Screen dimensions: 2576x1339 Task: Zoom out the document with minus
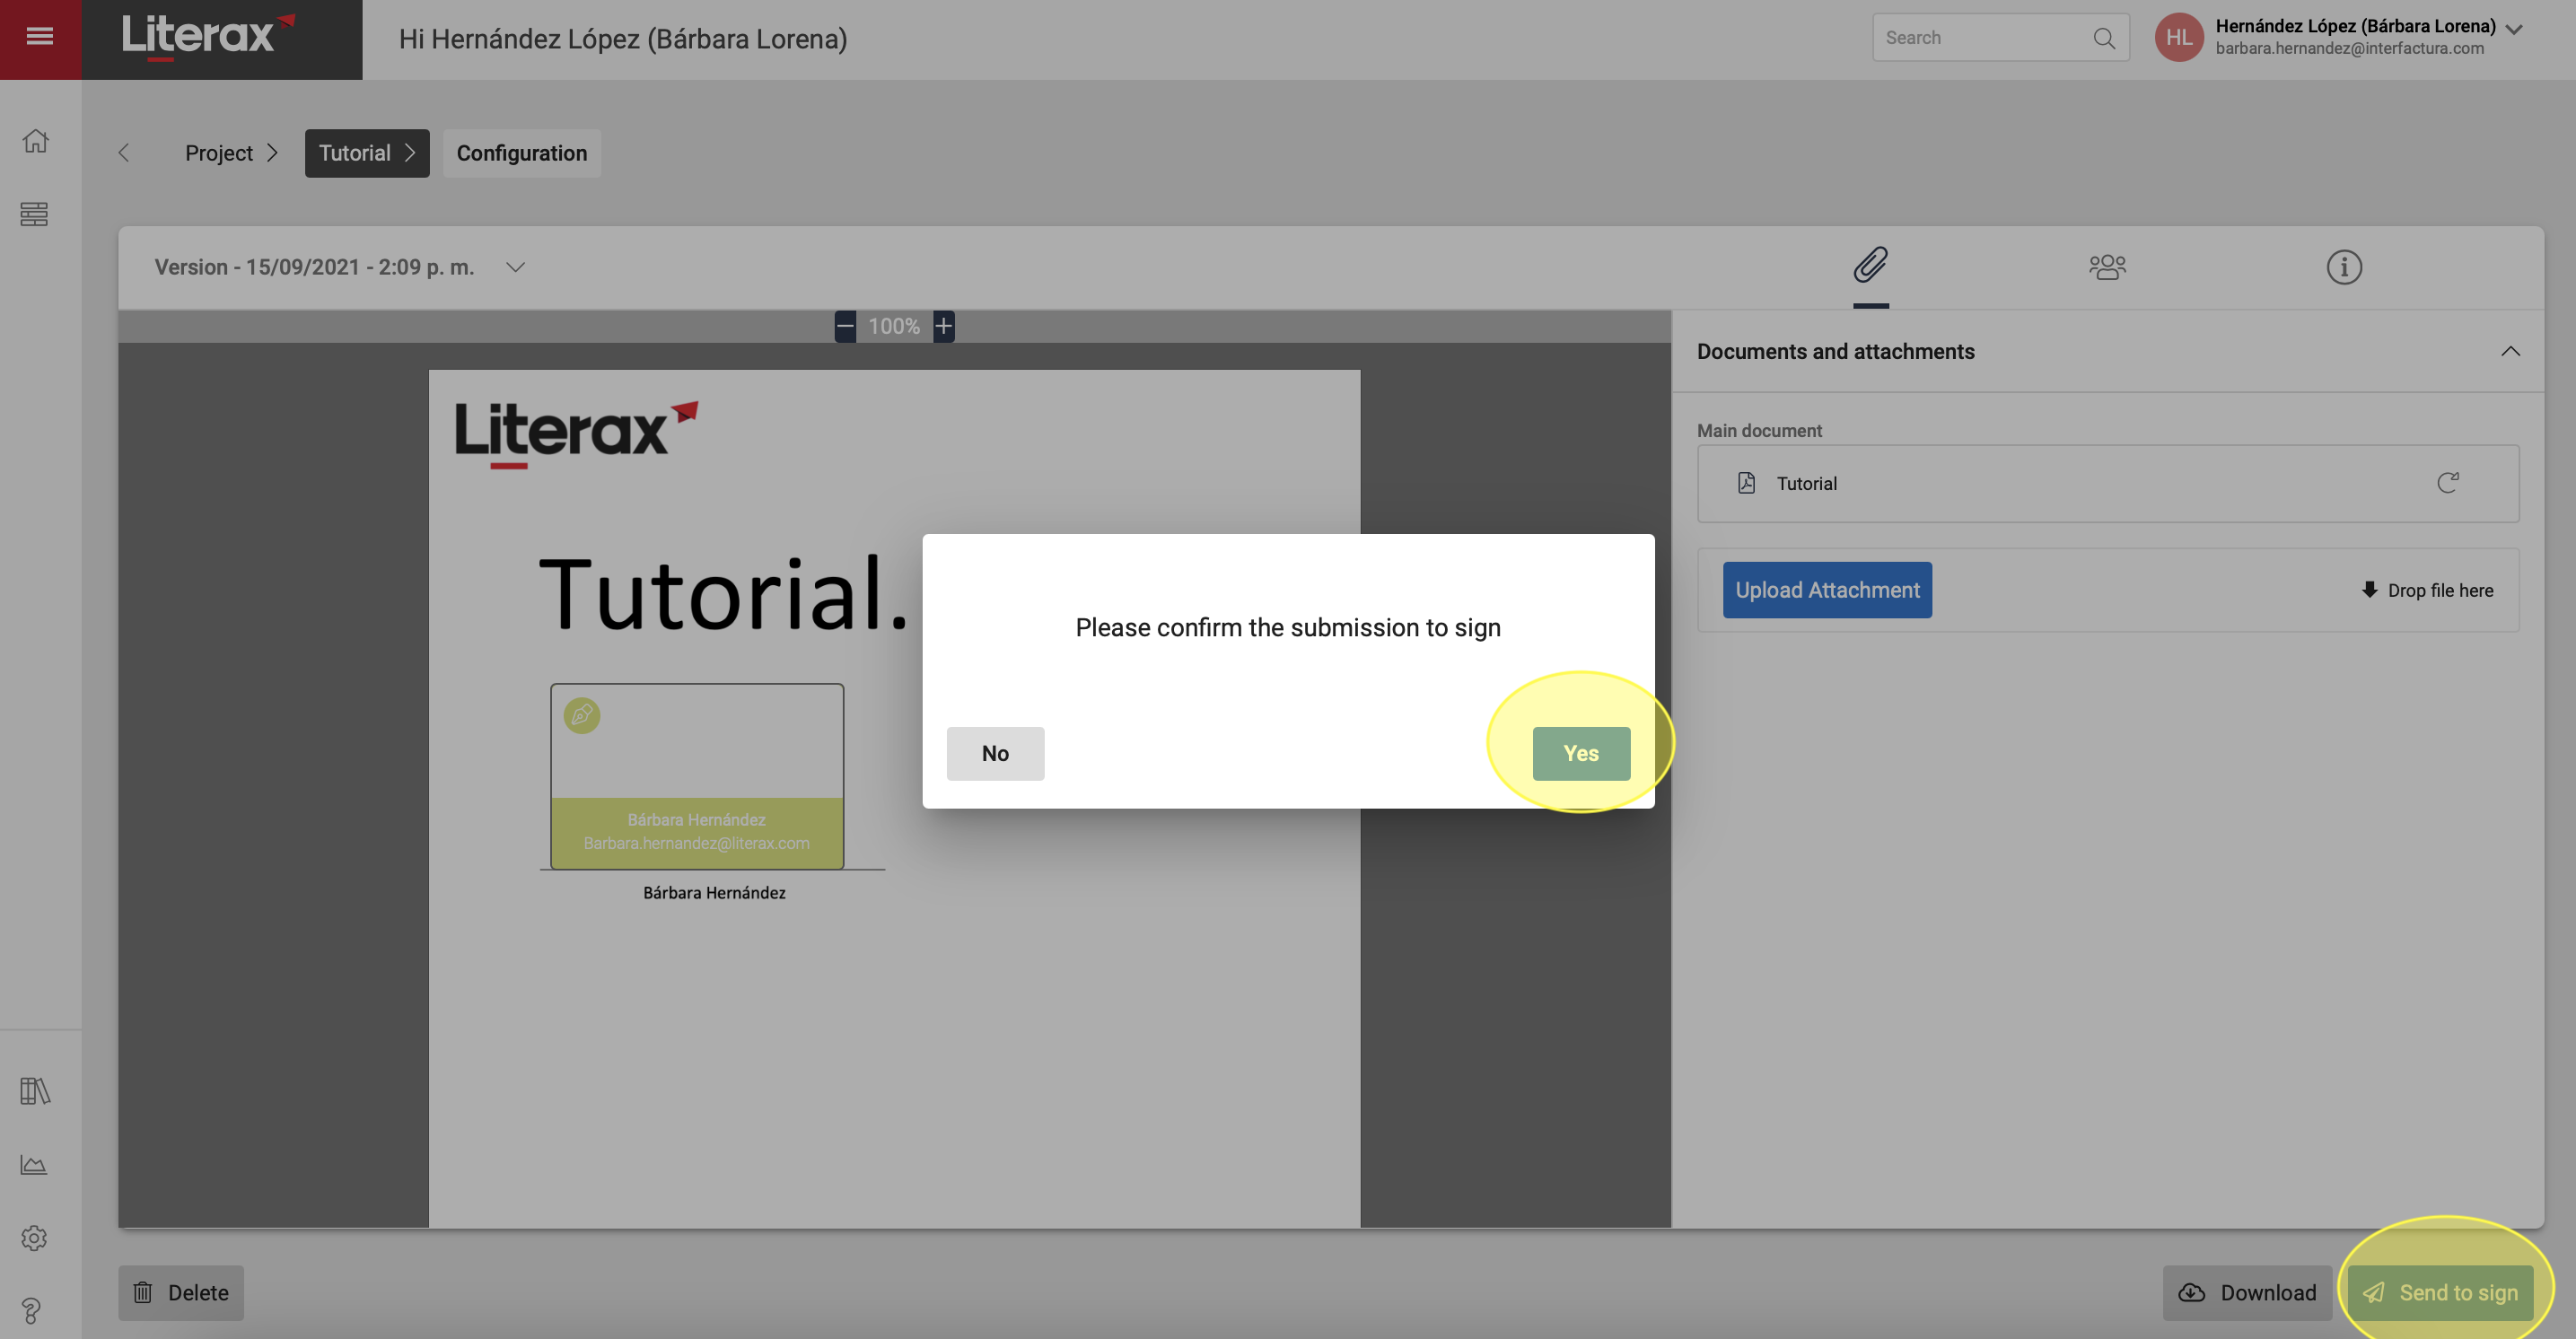click(x=845, y=326)
